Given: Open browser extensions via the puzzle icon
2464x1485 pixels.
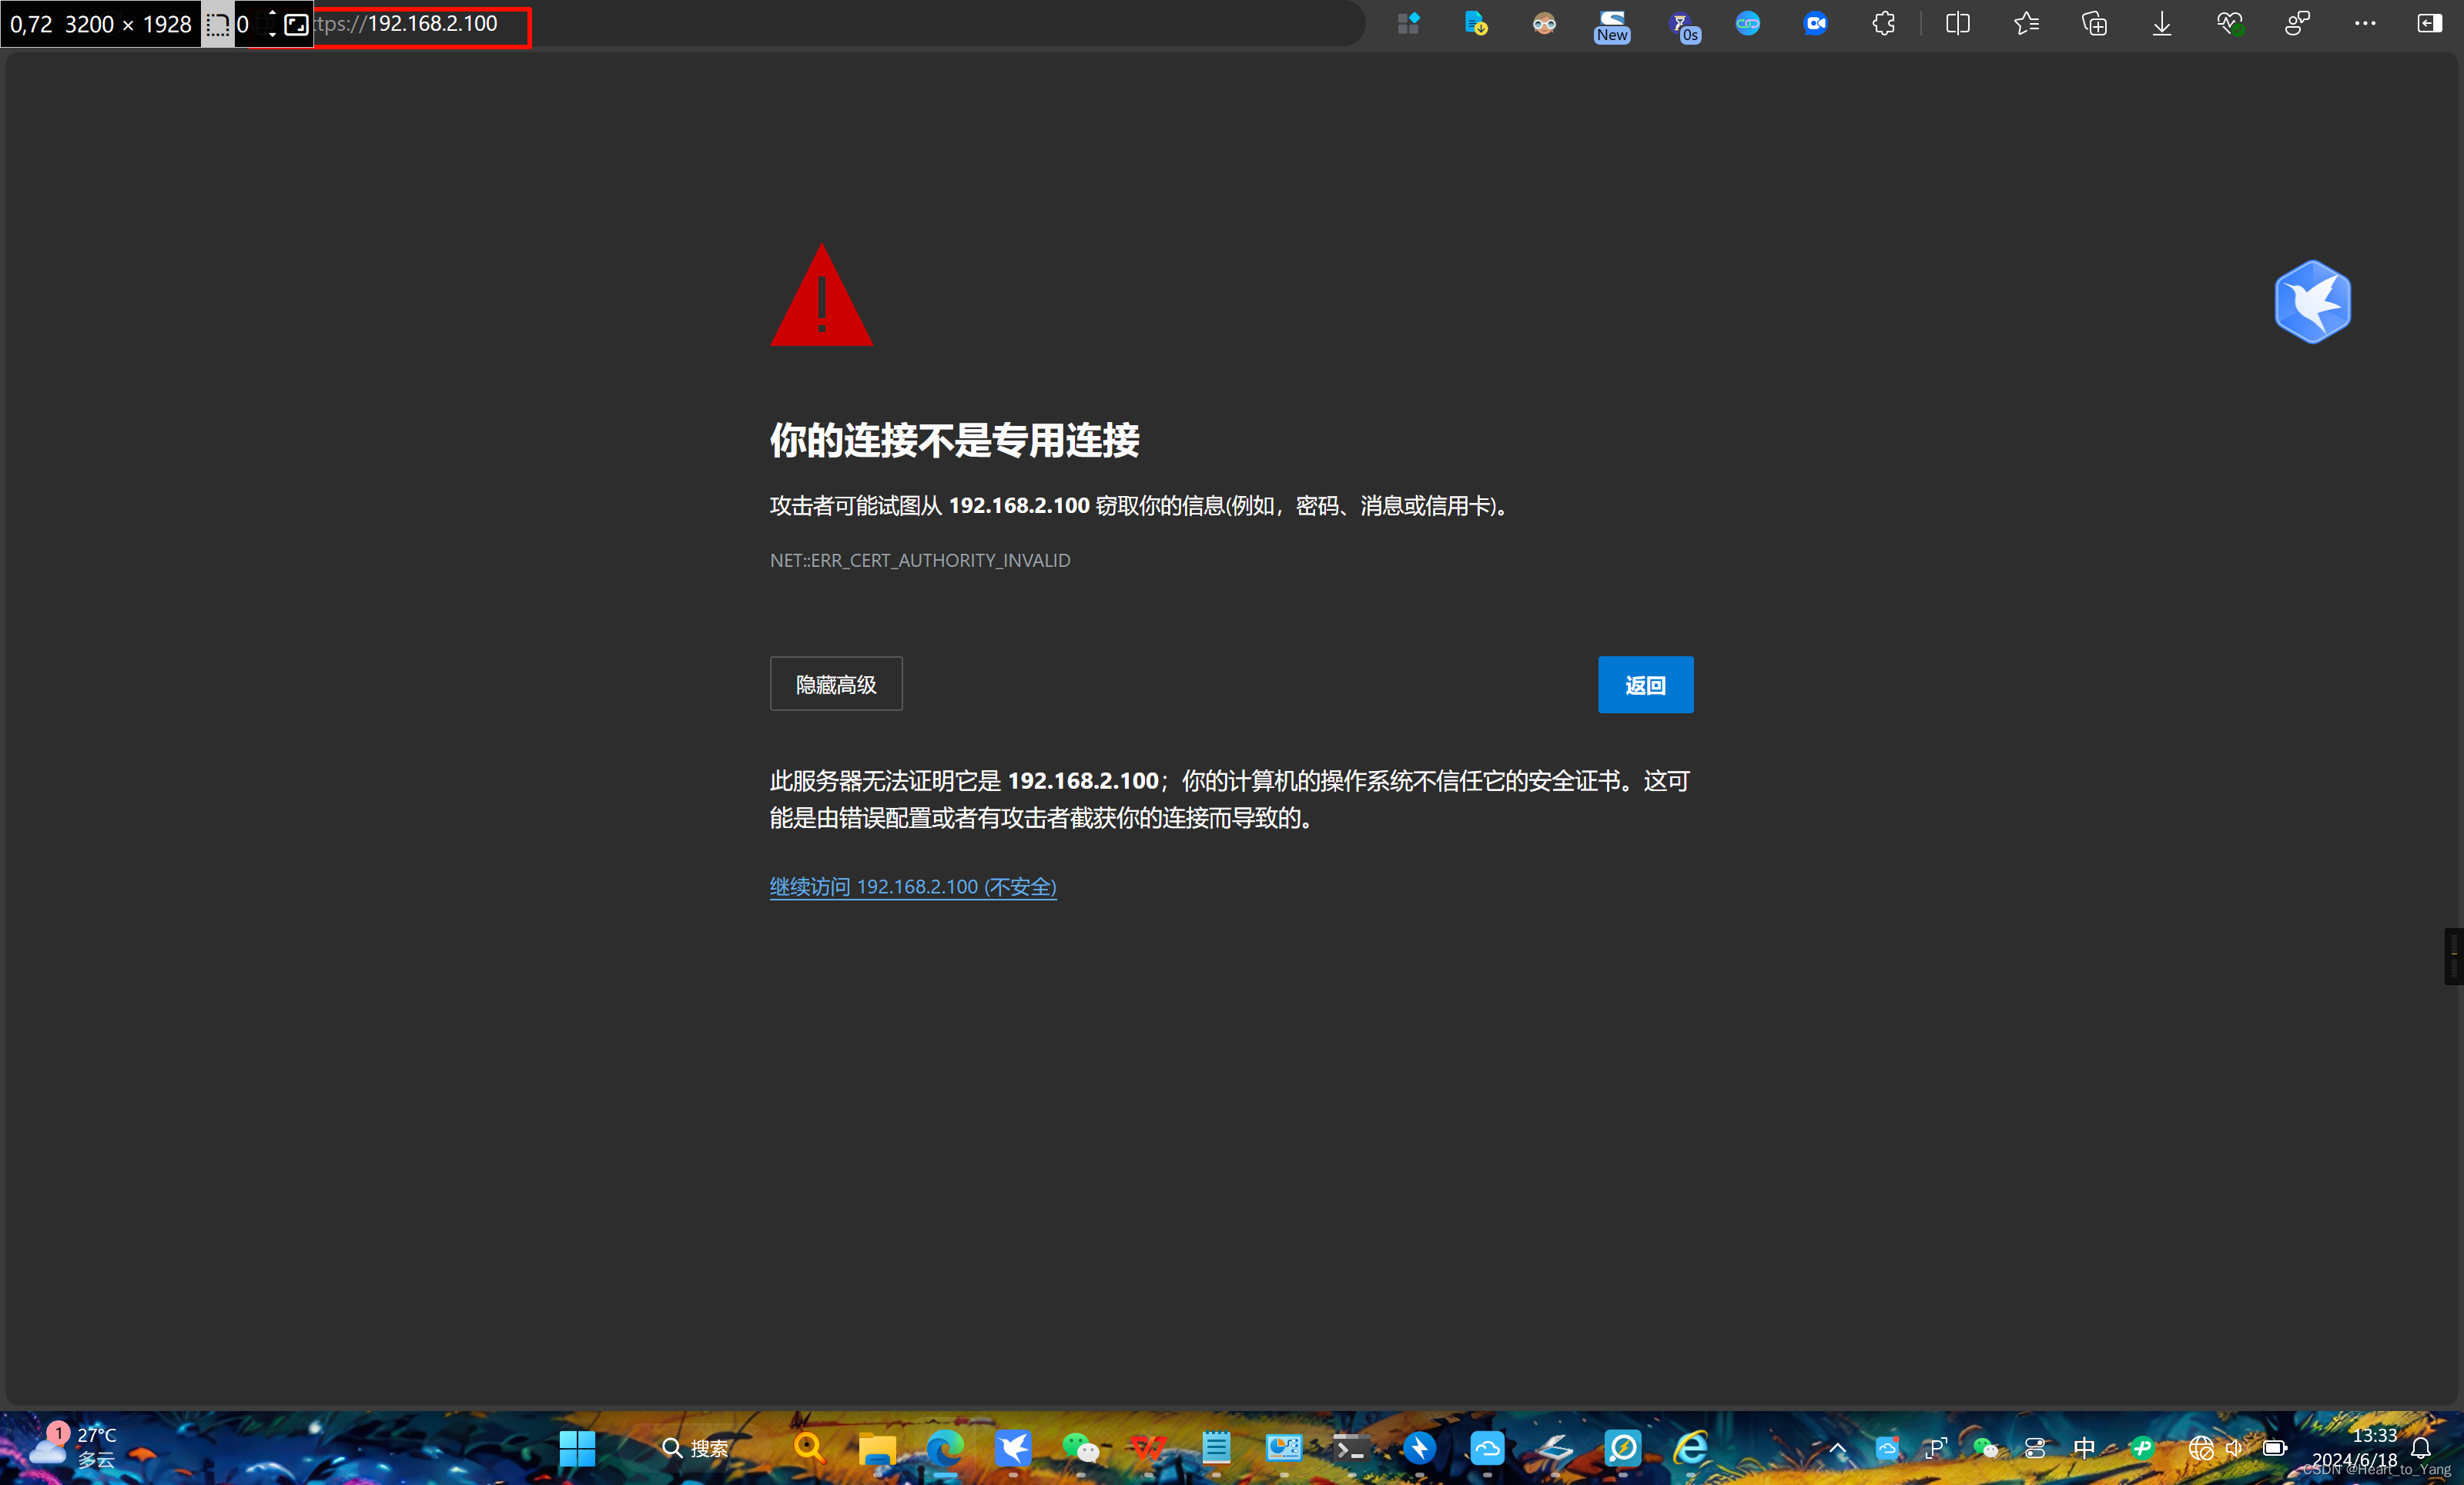Looking at the screenshot, I should pyautogui.click(x=1884, y=23).
